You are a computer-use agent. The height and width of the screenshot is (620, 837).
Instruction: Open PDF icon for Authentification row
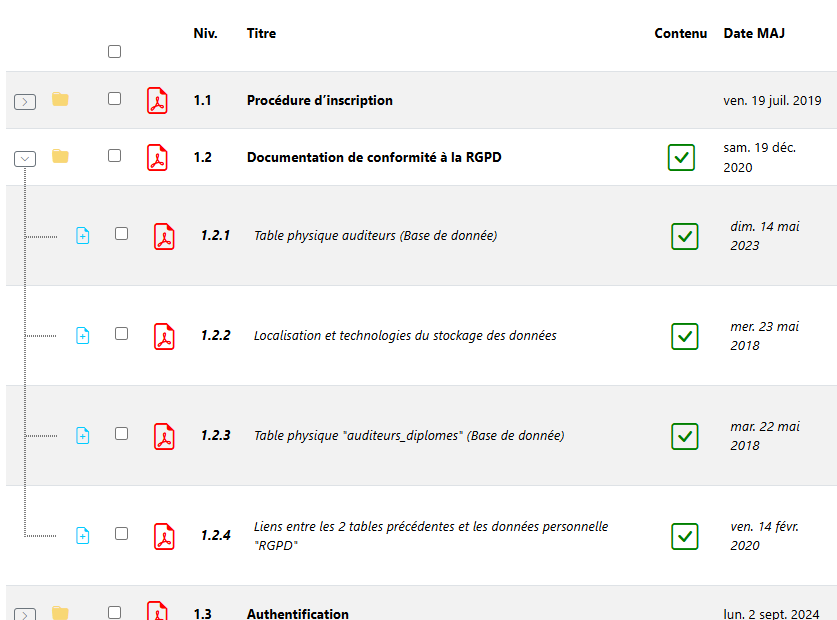point(158,611)
